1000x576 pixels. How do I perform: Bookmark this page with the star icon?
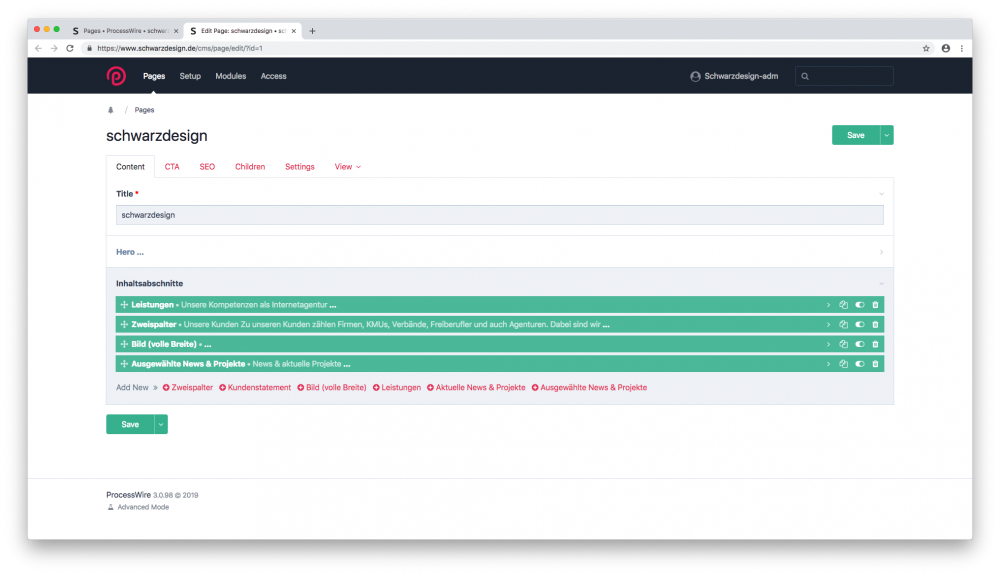926,48
